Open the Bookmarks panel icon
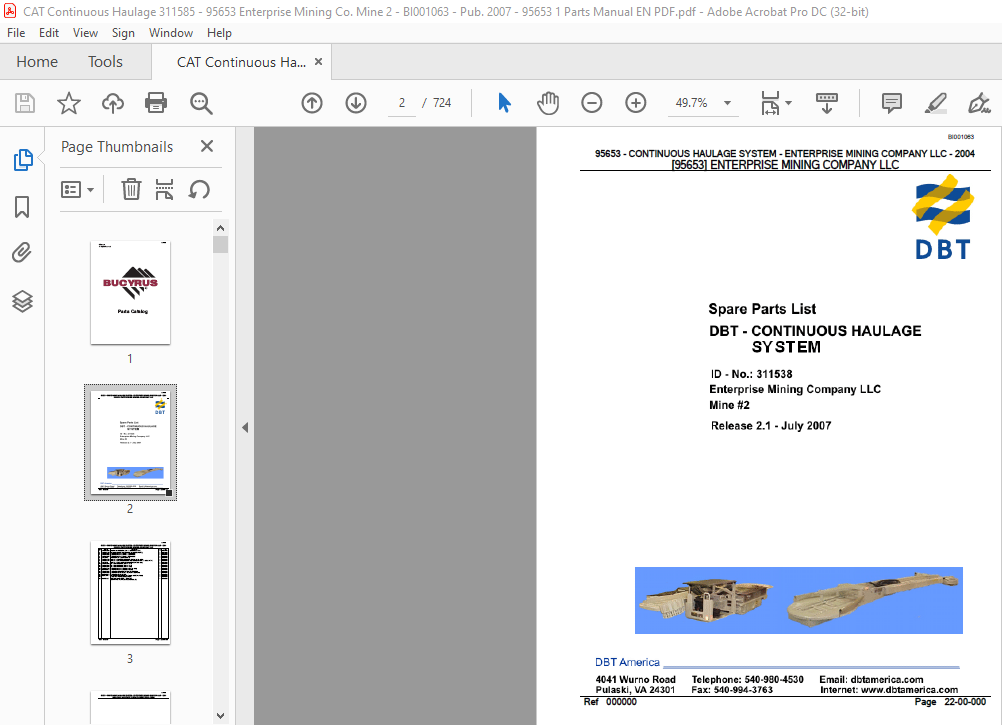This screenshot has height=725, width=1002. click(x=22, y=207)
